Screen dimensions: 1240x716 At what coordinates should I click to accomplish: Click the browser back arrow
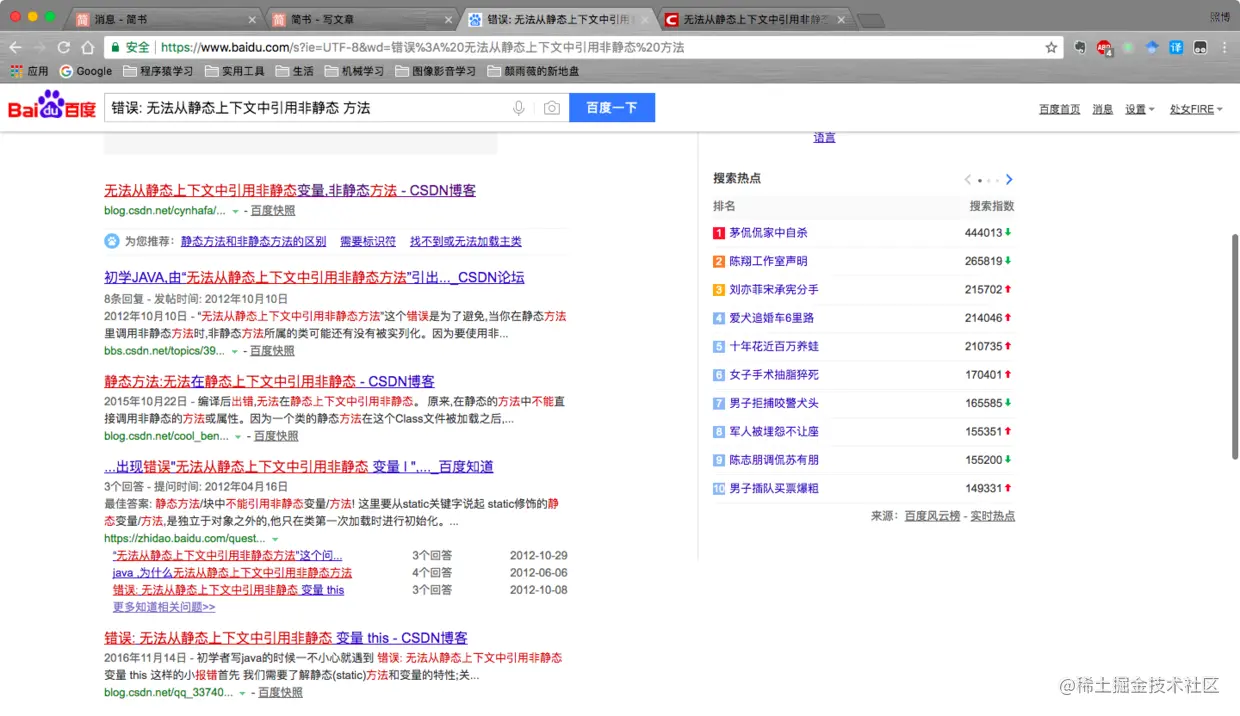(15, 47)
